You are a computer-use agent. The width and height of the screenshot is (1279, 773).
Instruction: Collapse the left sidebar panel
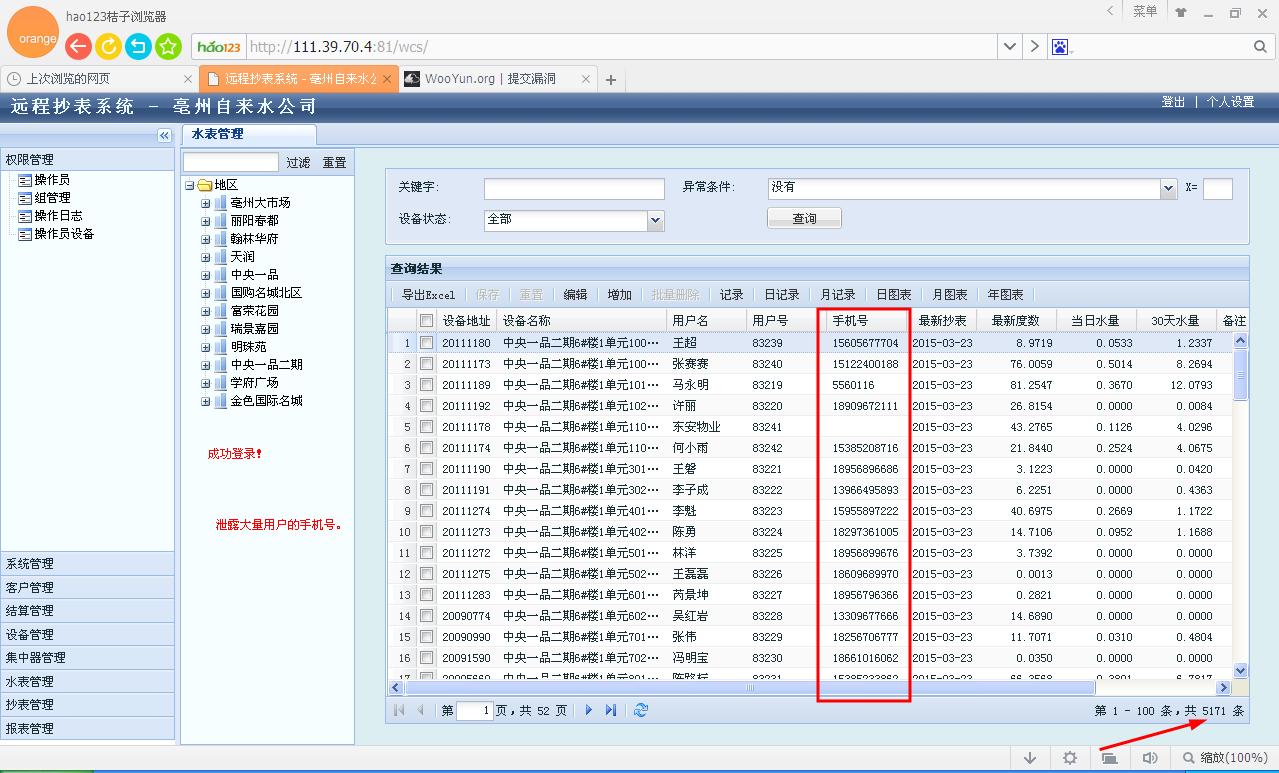click(164, 135)
